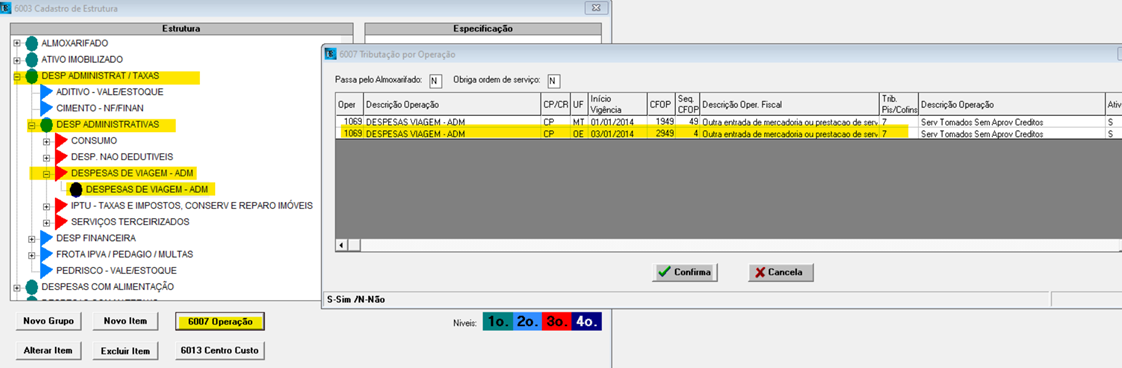Click the Excluir Item button

tap(125, 351)
